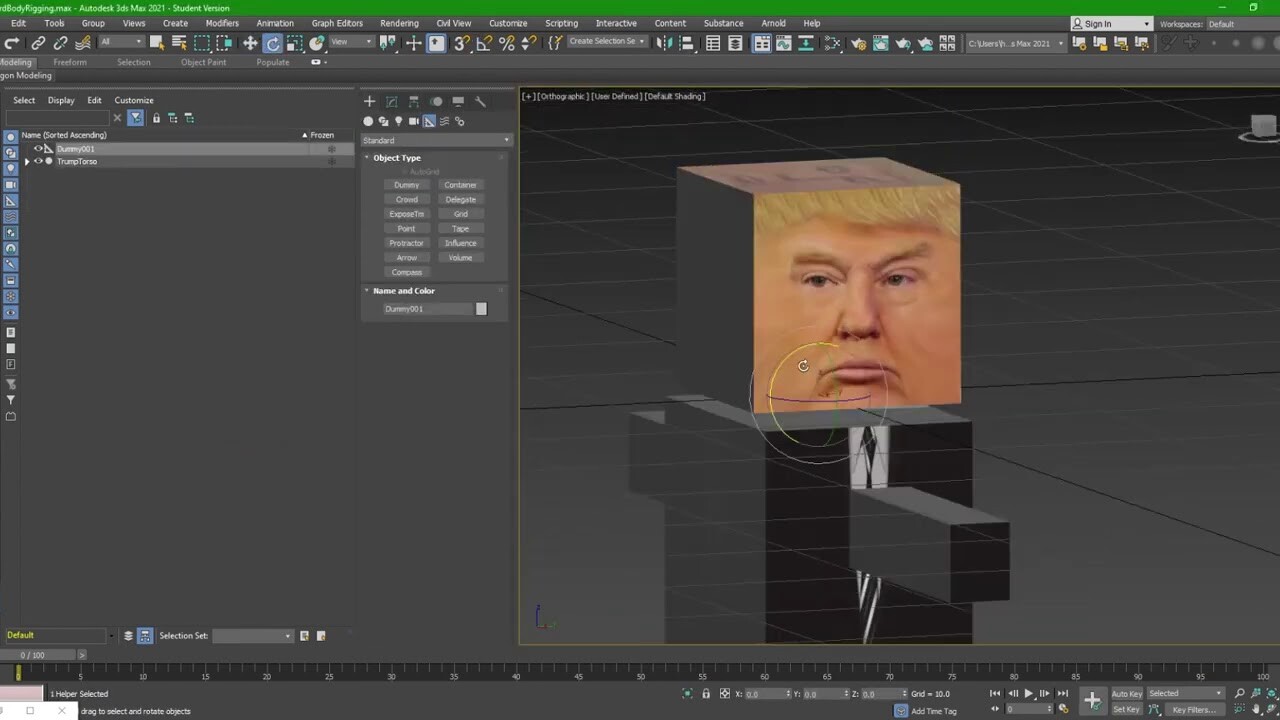
Task: Expand the TrumpTorso hierarchy arrow
Action: 27,161
